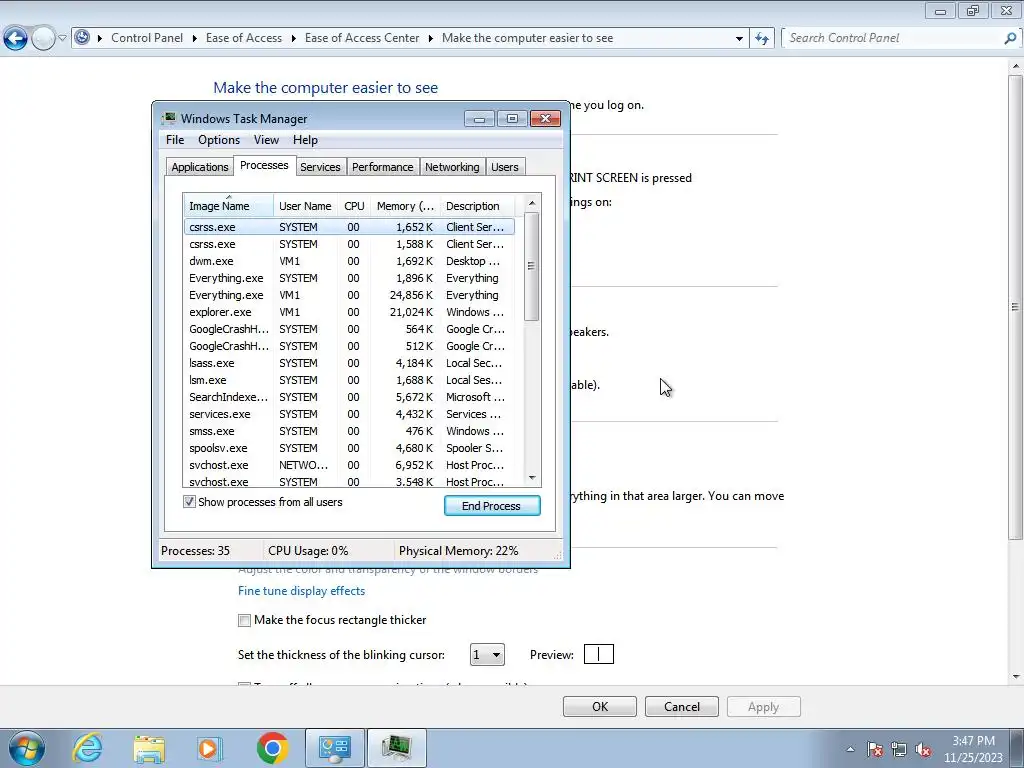
Task: Open the blinking cursor thickness dropdown
Action: [x=487, y=654]
